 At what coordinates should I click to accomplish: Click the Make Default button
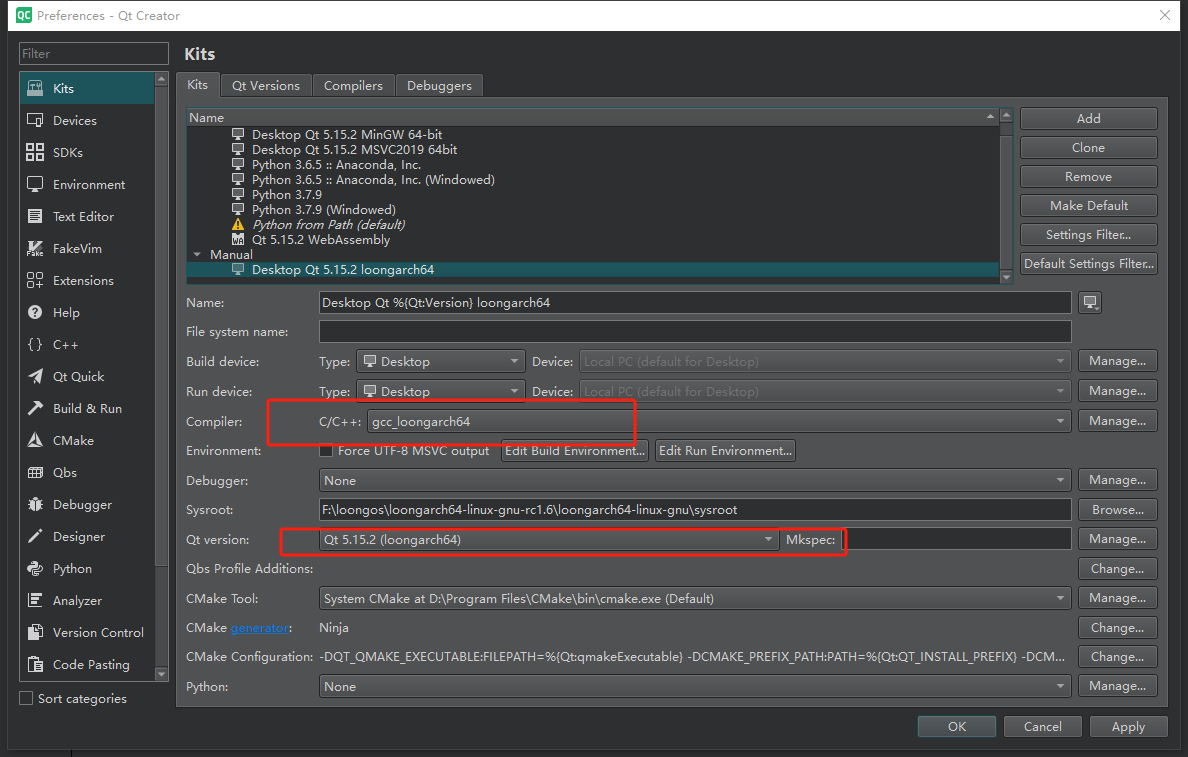click(1089, 205)
